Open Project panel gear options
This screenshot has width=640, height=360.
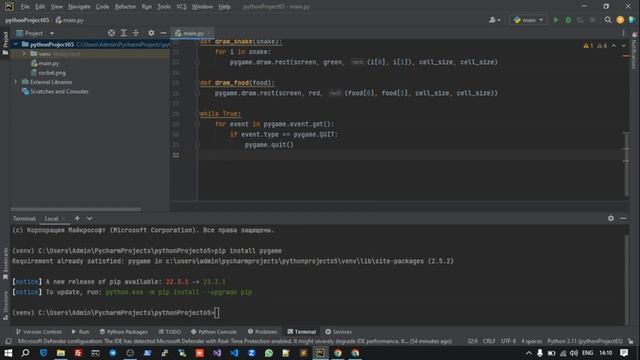click(x=151, y=33)
